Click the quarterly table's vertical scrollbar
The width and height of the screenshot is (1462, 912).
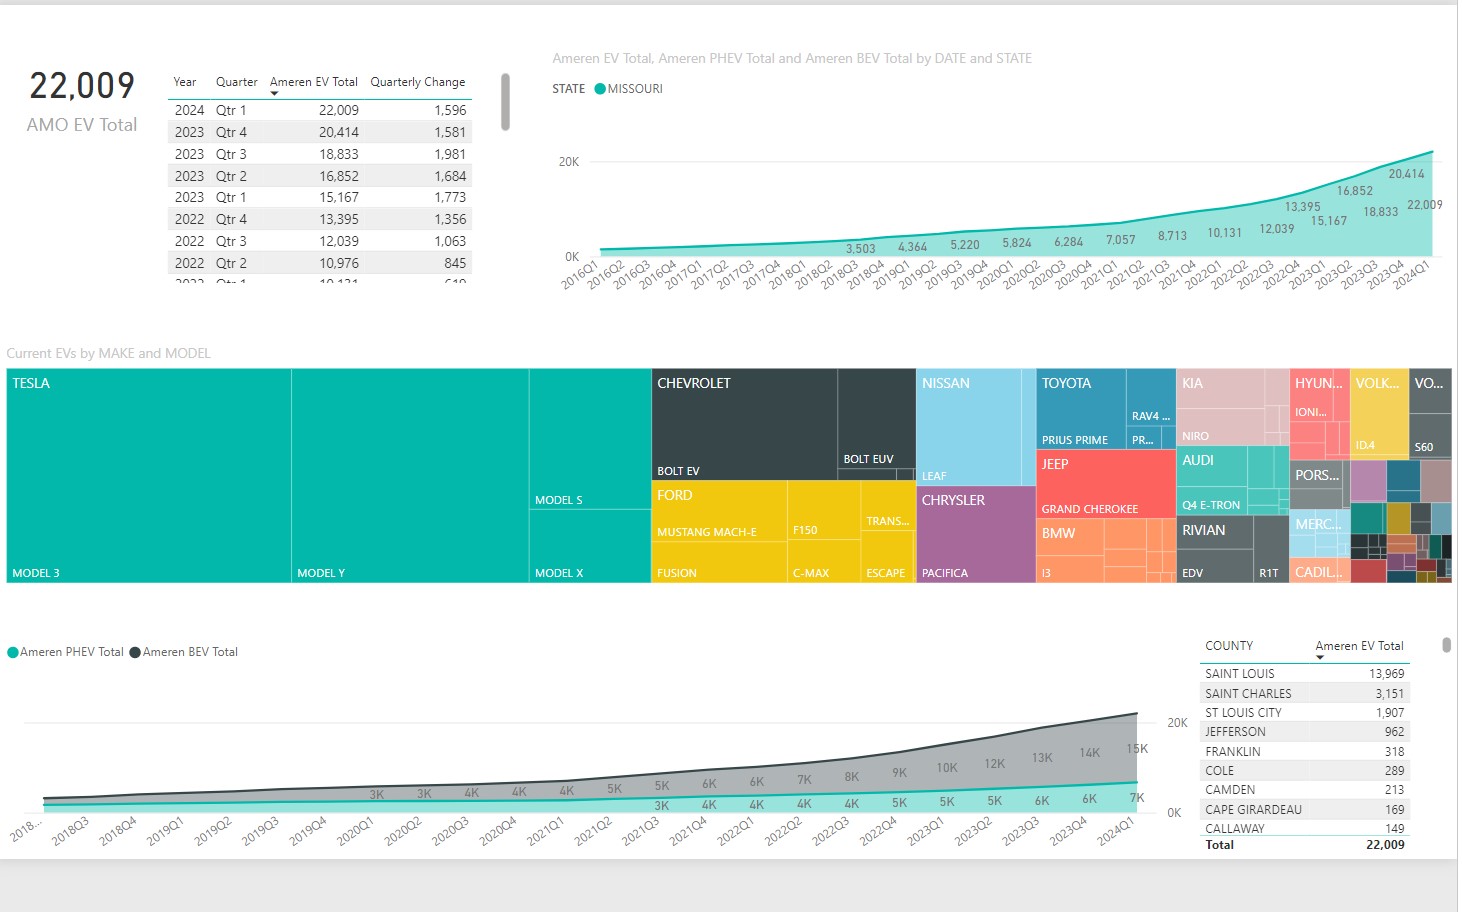click(x=505, y=102)
